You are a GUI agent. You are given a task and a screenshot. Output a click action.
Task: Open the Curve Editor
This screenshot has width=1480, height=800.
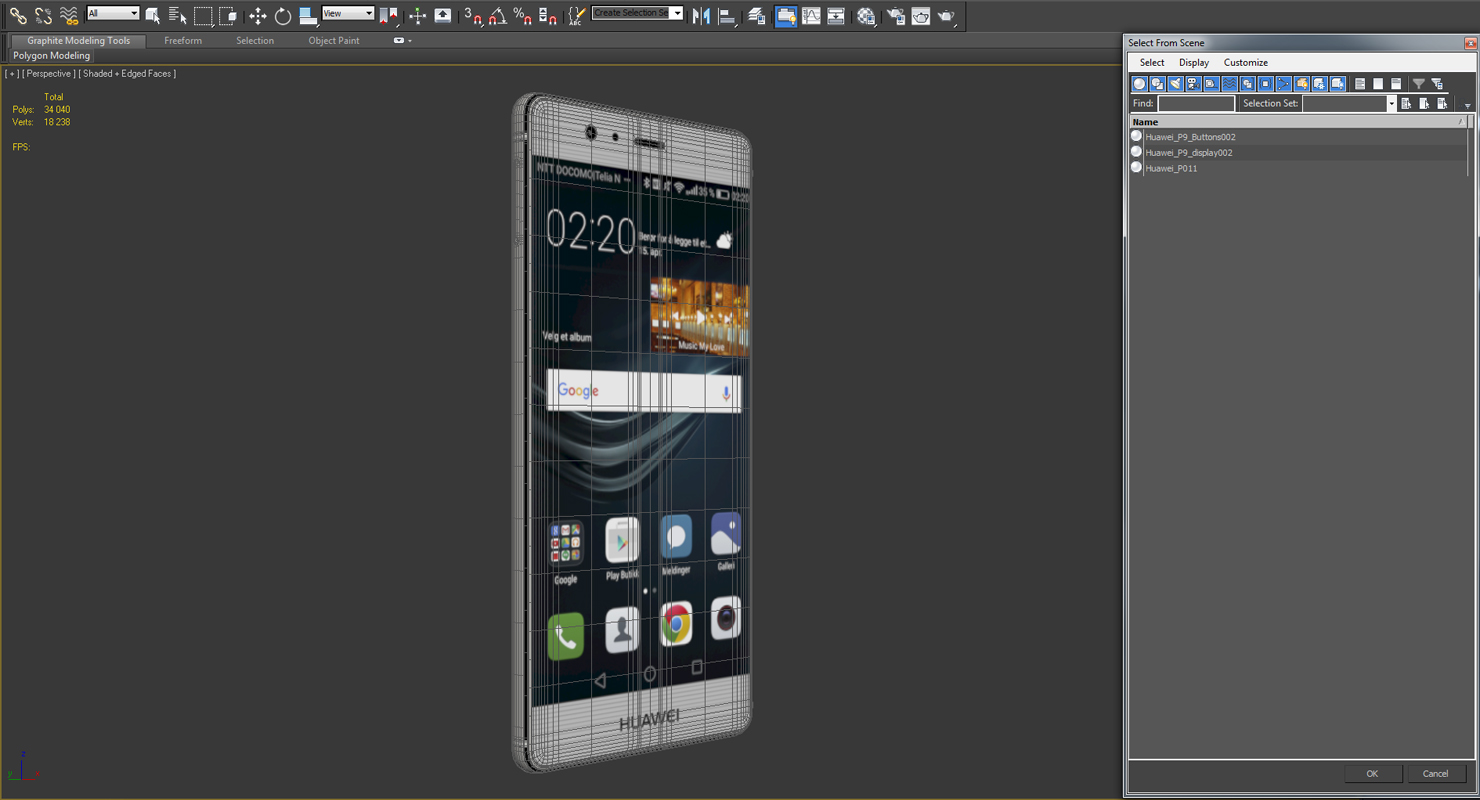(811, 15)
